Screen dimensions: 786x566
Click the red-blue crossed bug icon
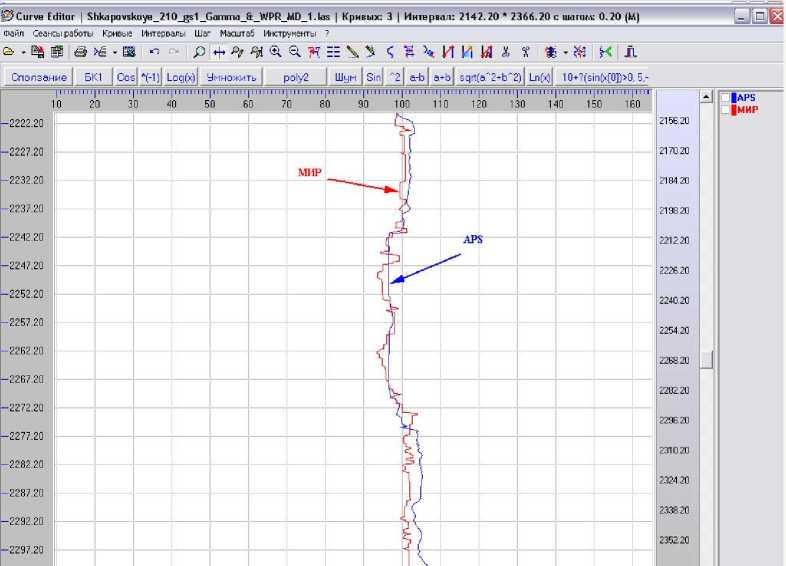579,52
